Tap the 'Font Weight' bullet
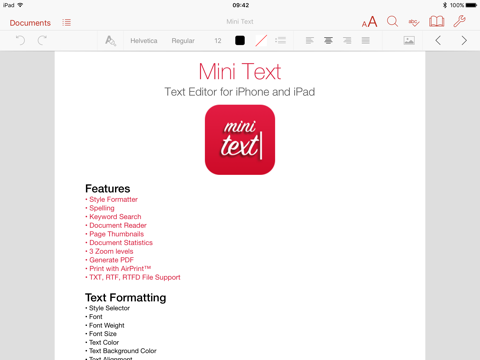This screenshot has width=480, height=360. 105,325
